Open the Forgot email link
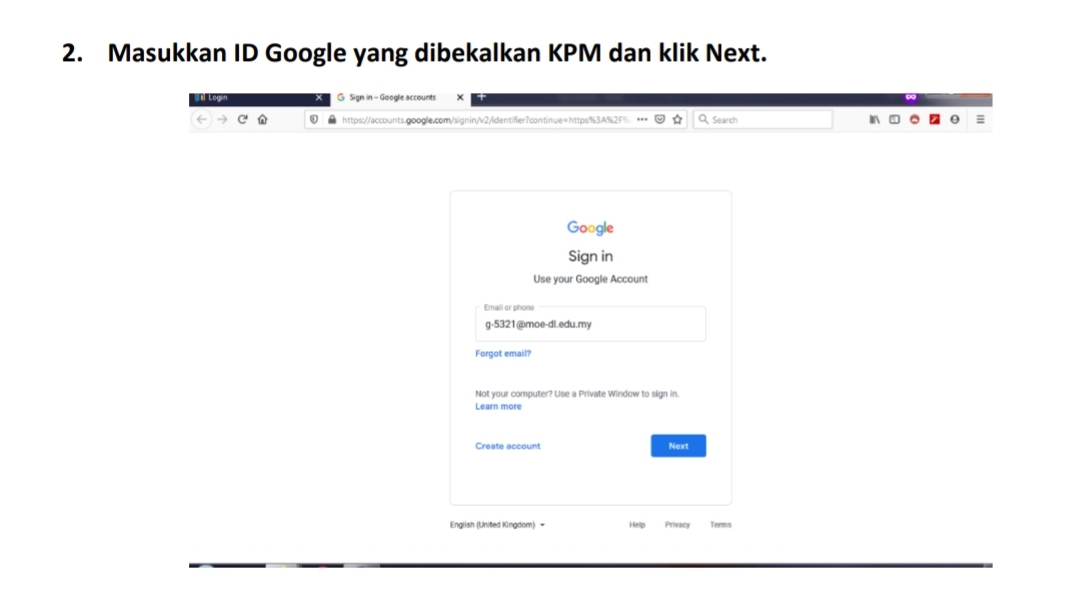Image resolution: width=1080 pixels, height=605 pixels. 502,353
